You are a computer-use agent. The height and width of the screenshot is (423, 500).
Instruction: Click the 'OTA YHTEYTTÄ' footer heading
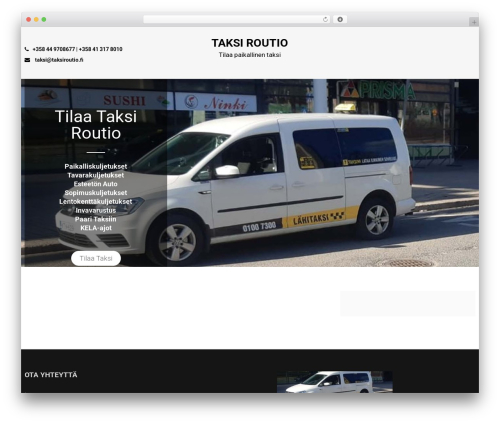pos(51,375)
